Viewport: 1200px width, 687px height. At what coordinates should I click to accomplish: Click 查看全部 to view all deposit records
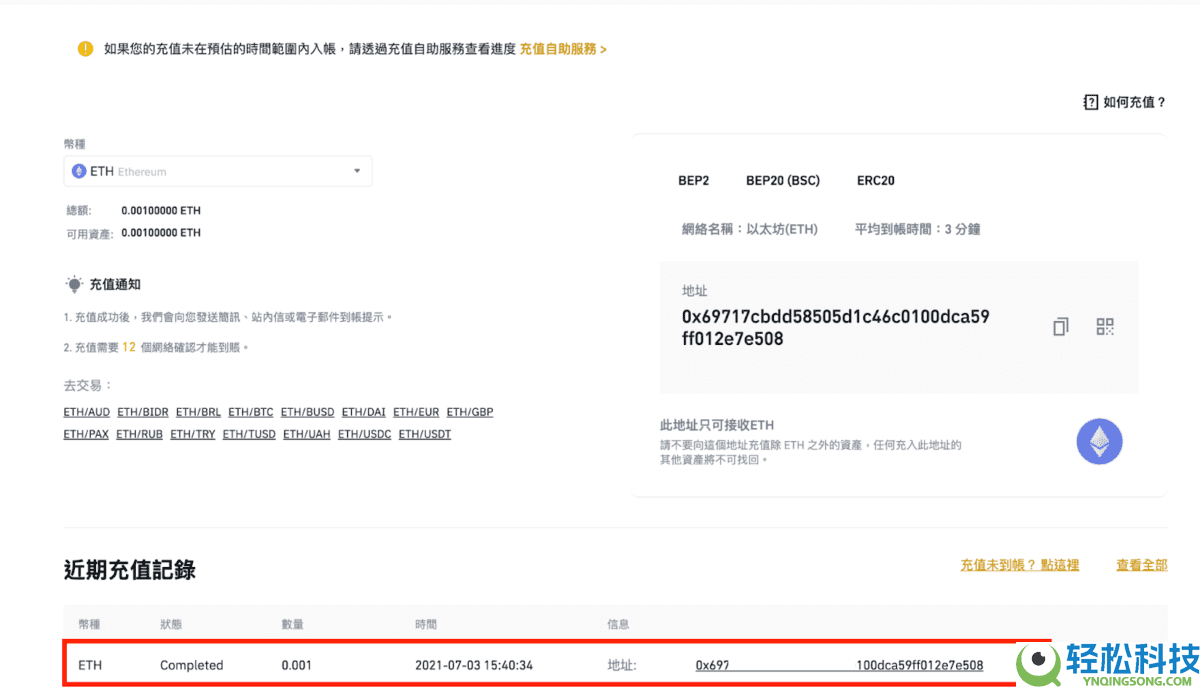1141,564
